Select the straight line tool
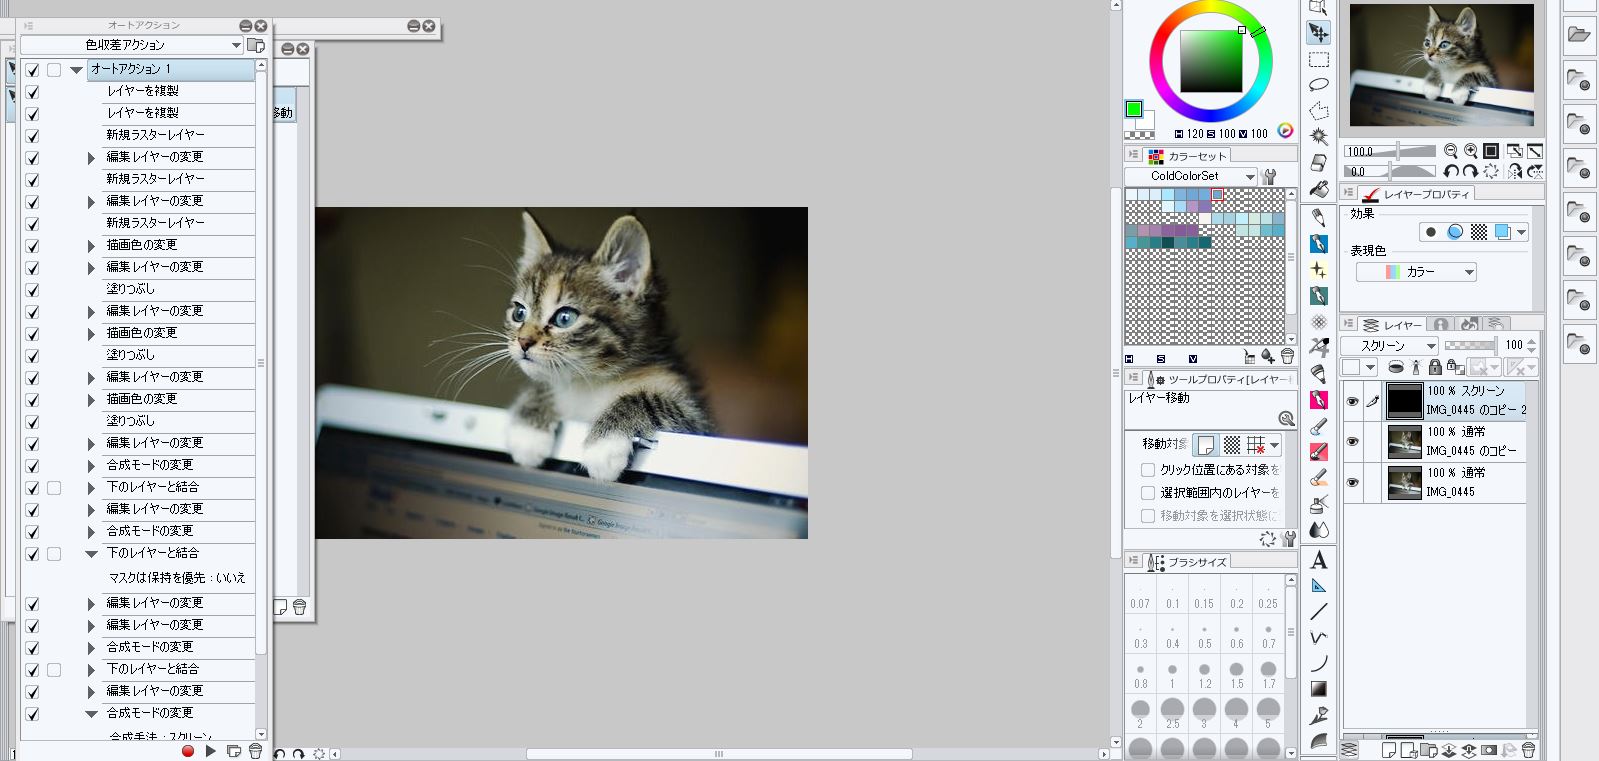Viewport: 1599px width, 761px height. coord(1319,611)
